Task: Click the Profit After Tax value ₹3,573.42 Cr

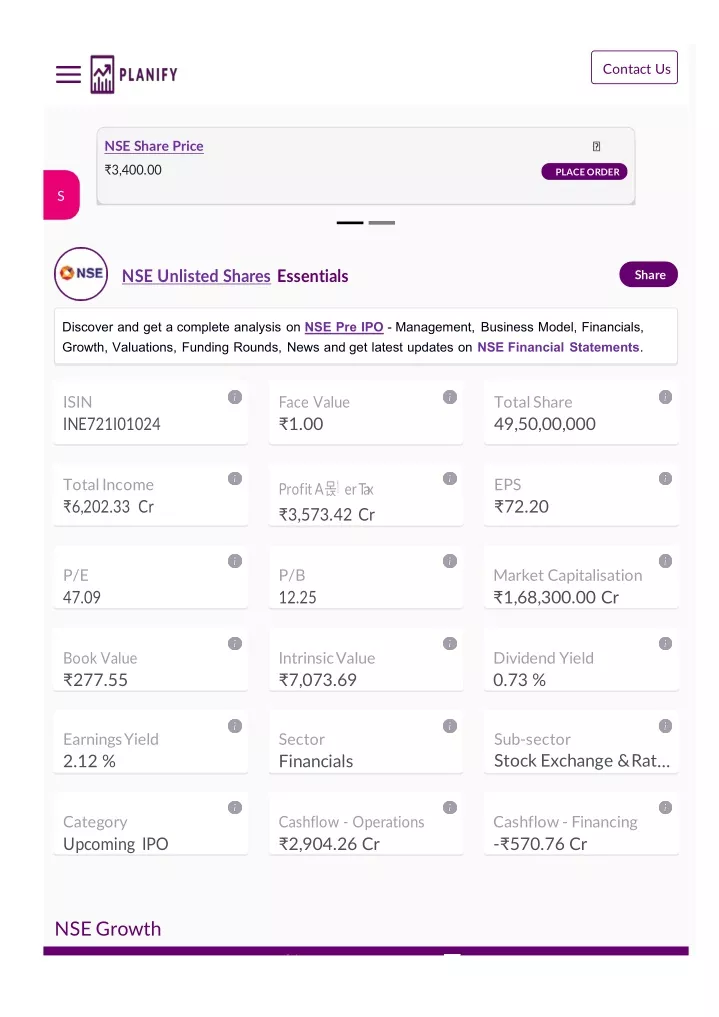Action: coord(327,514)
